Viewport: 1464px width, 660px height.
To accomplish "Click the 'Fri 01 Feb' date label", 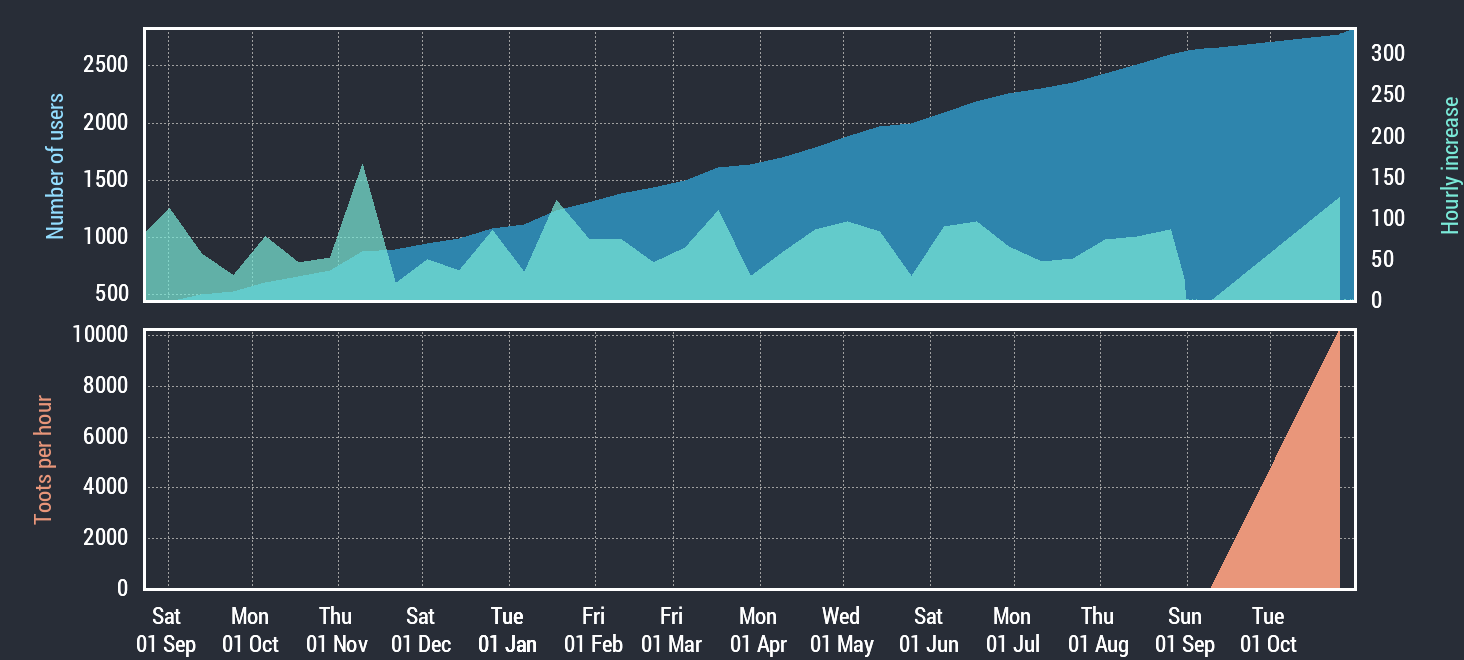I will tap(593, 630).
